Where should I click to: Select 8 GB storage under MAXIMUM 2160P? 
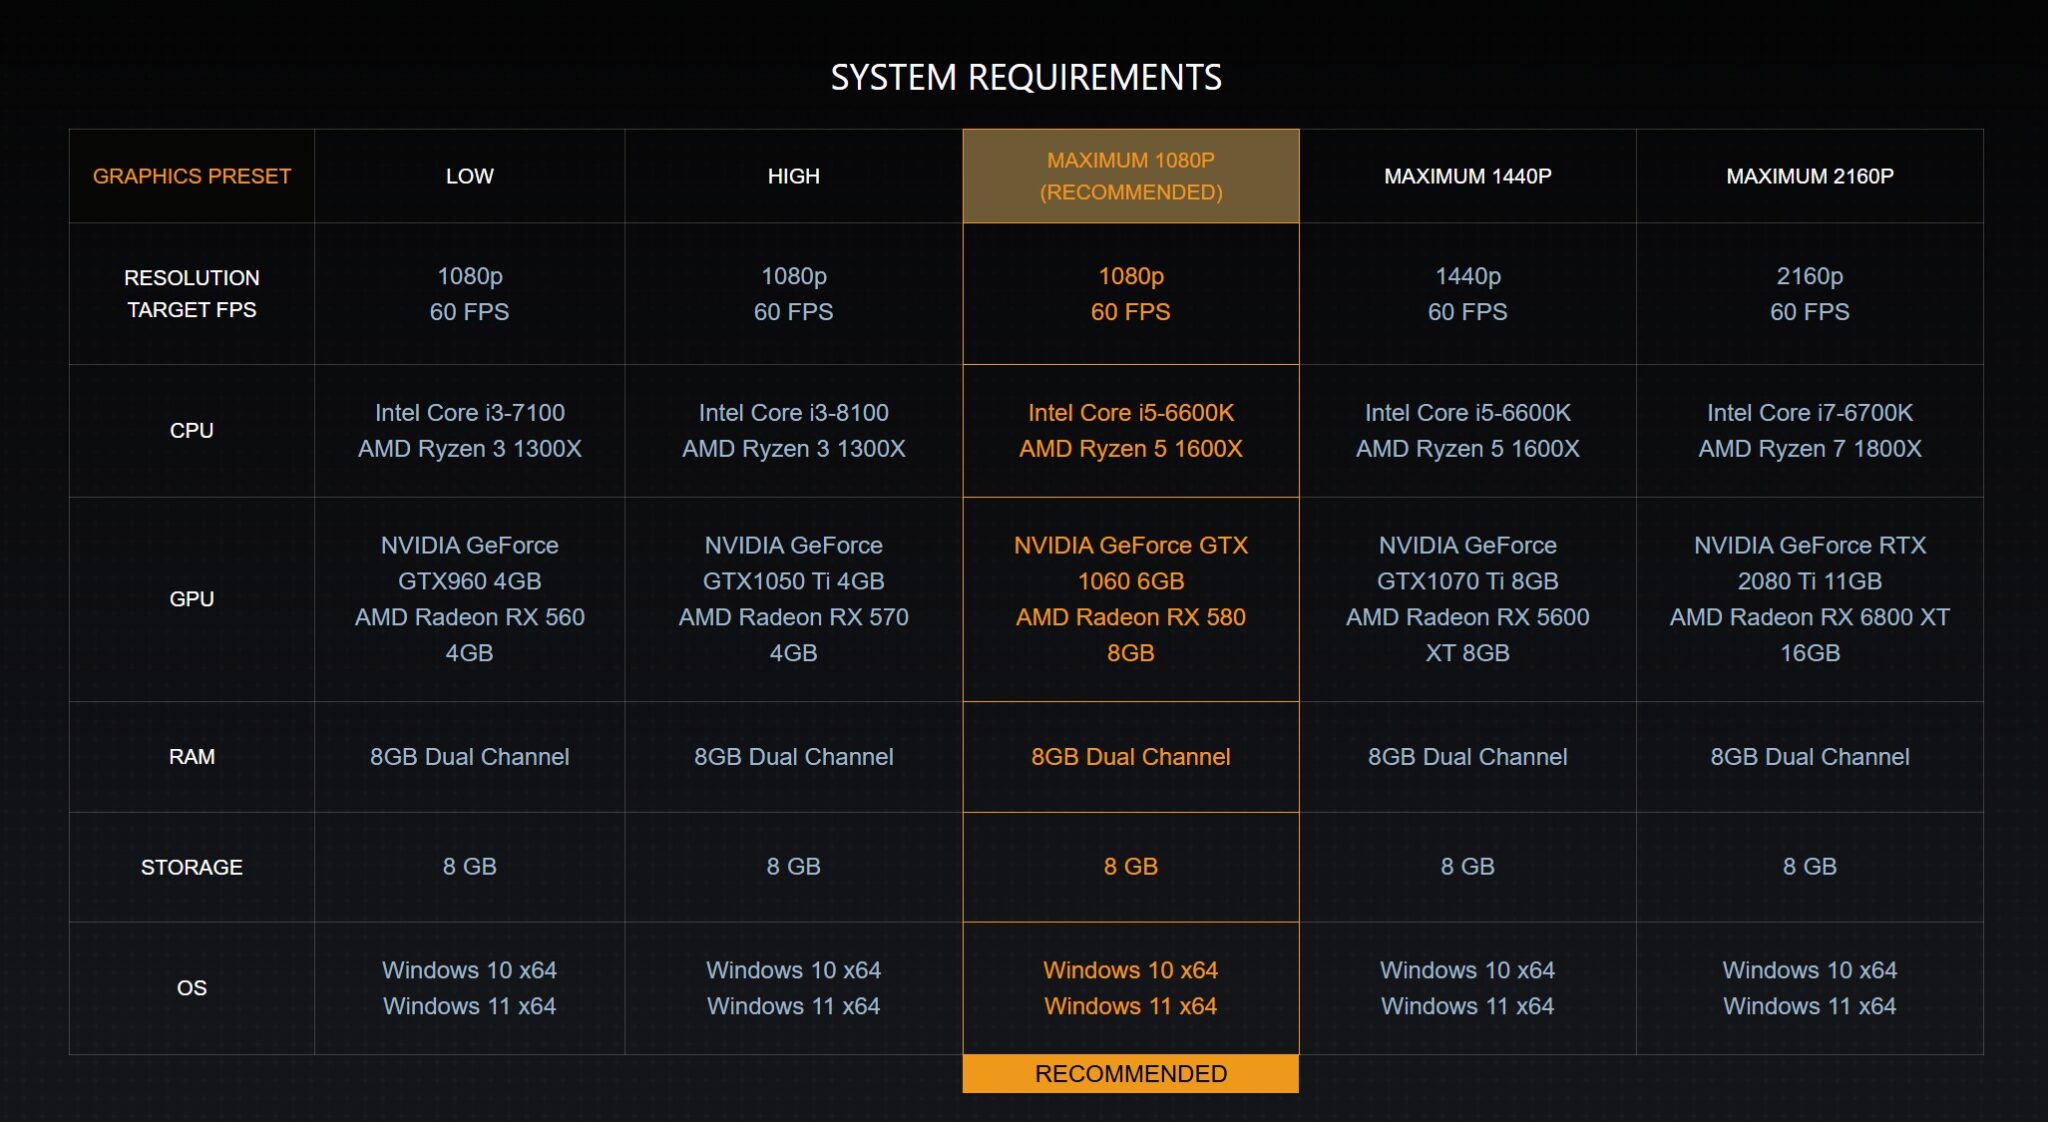pyautogui.click(x=1810, y=867)
